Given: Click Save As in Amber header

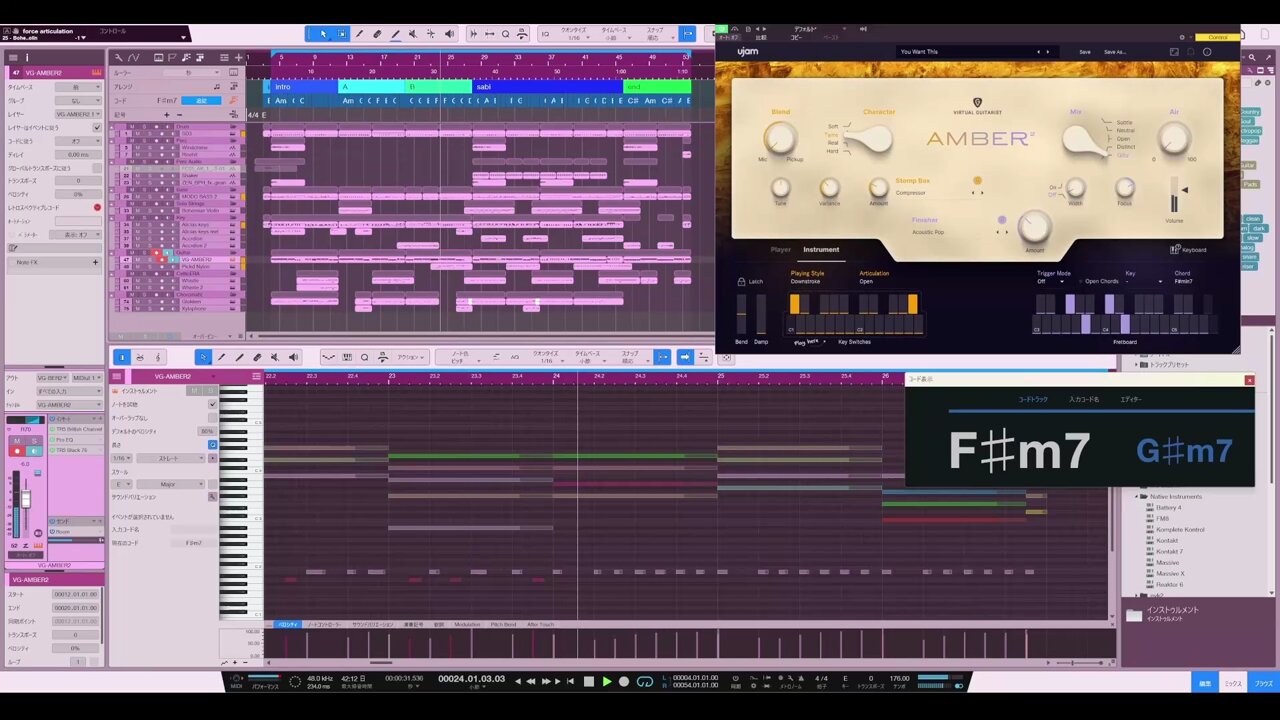Looking at the screenshot, I should point(1114,52).
